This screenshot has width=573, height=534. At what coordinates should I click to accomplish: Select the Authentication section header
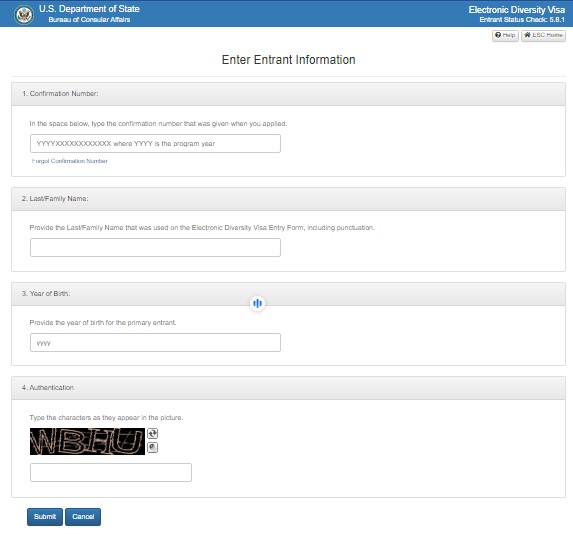(x=288, y=388)
